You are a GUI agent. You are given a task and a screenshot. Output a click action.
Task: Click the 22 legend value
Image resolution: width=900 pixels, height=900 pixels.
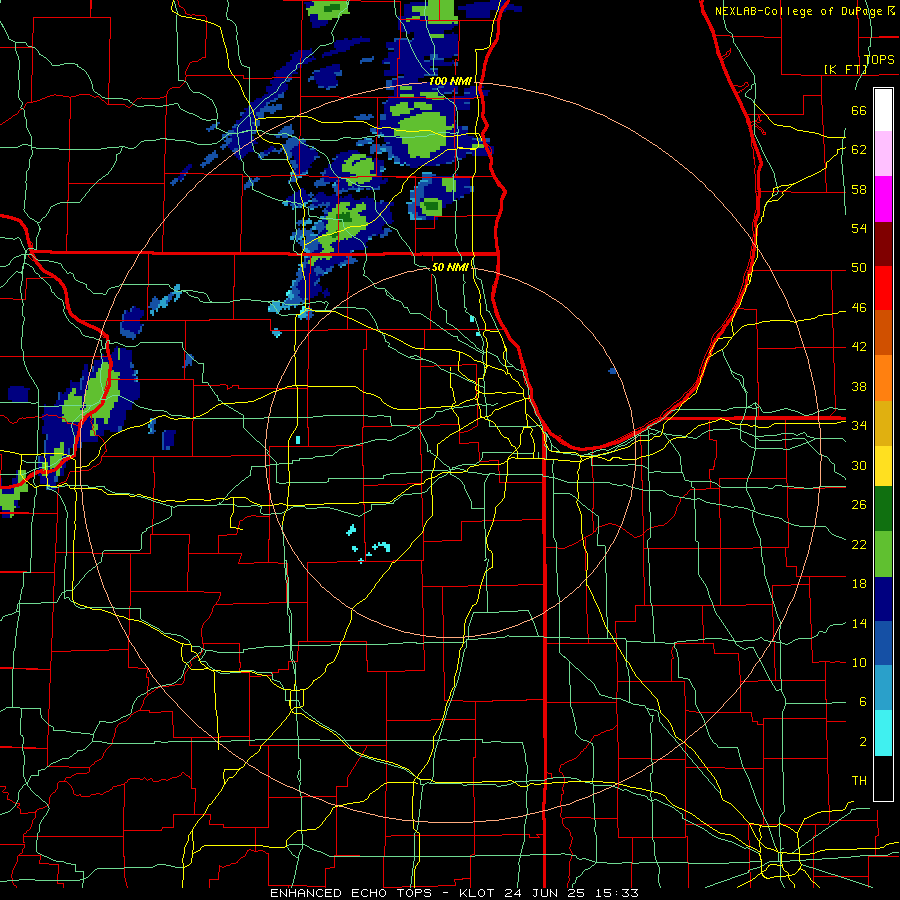tap(859, 544)
